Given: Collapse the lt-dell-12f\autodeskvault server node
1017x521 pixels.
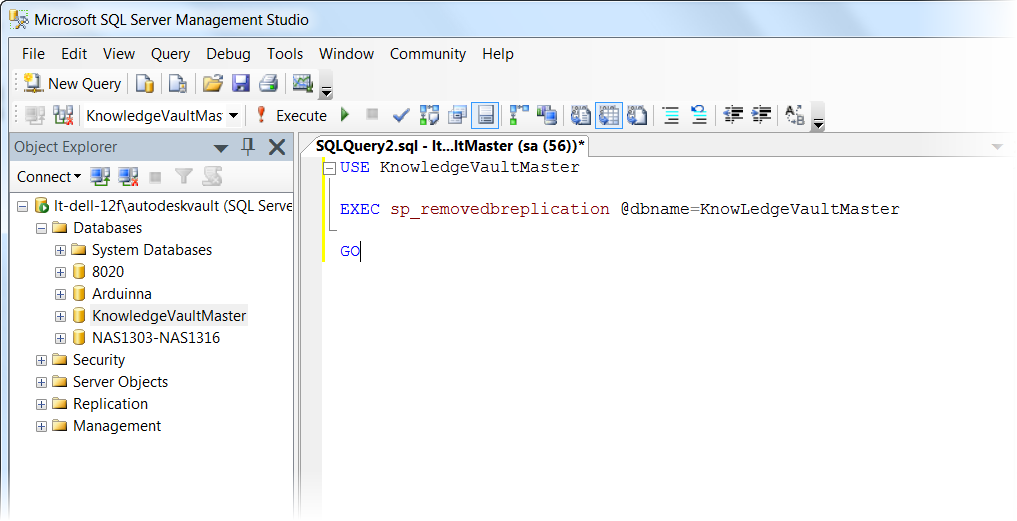Looking at the screenshot, I should (23, 206).
